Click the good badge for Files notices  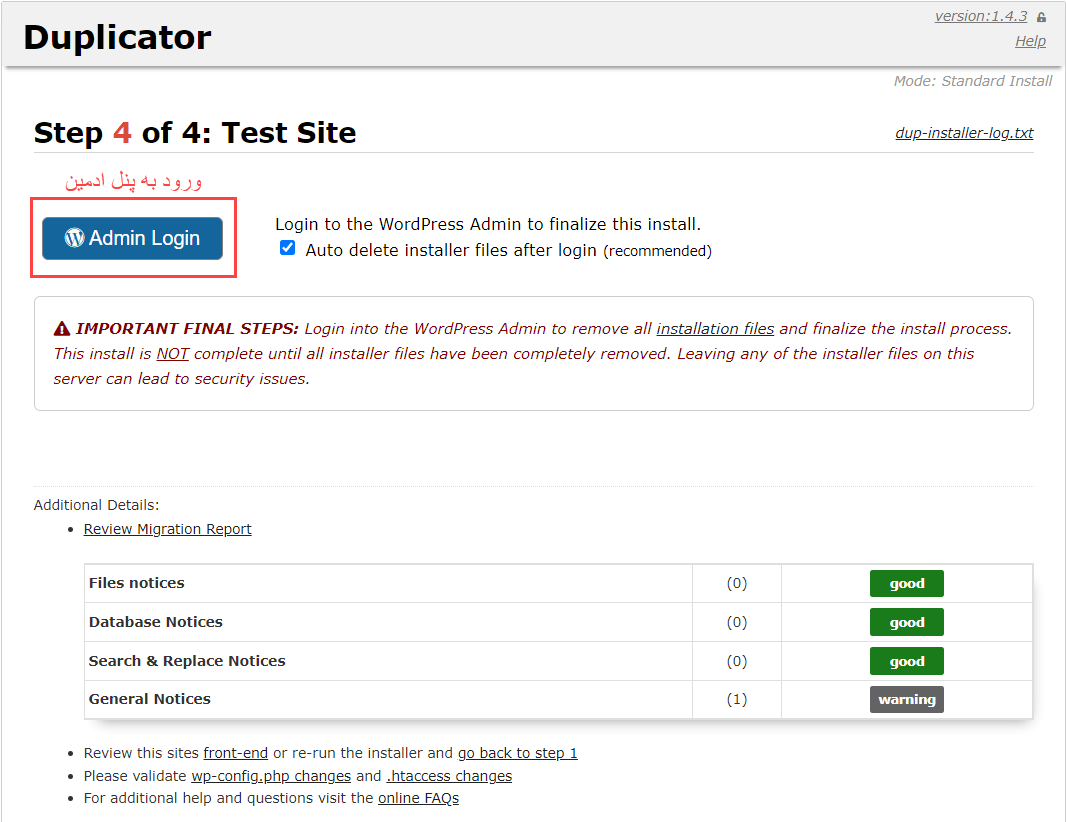[906, 583]
